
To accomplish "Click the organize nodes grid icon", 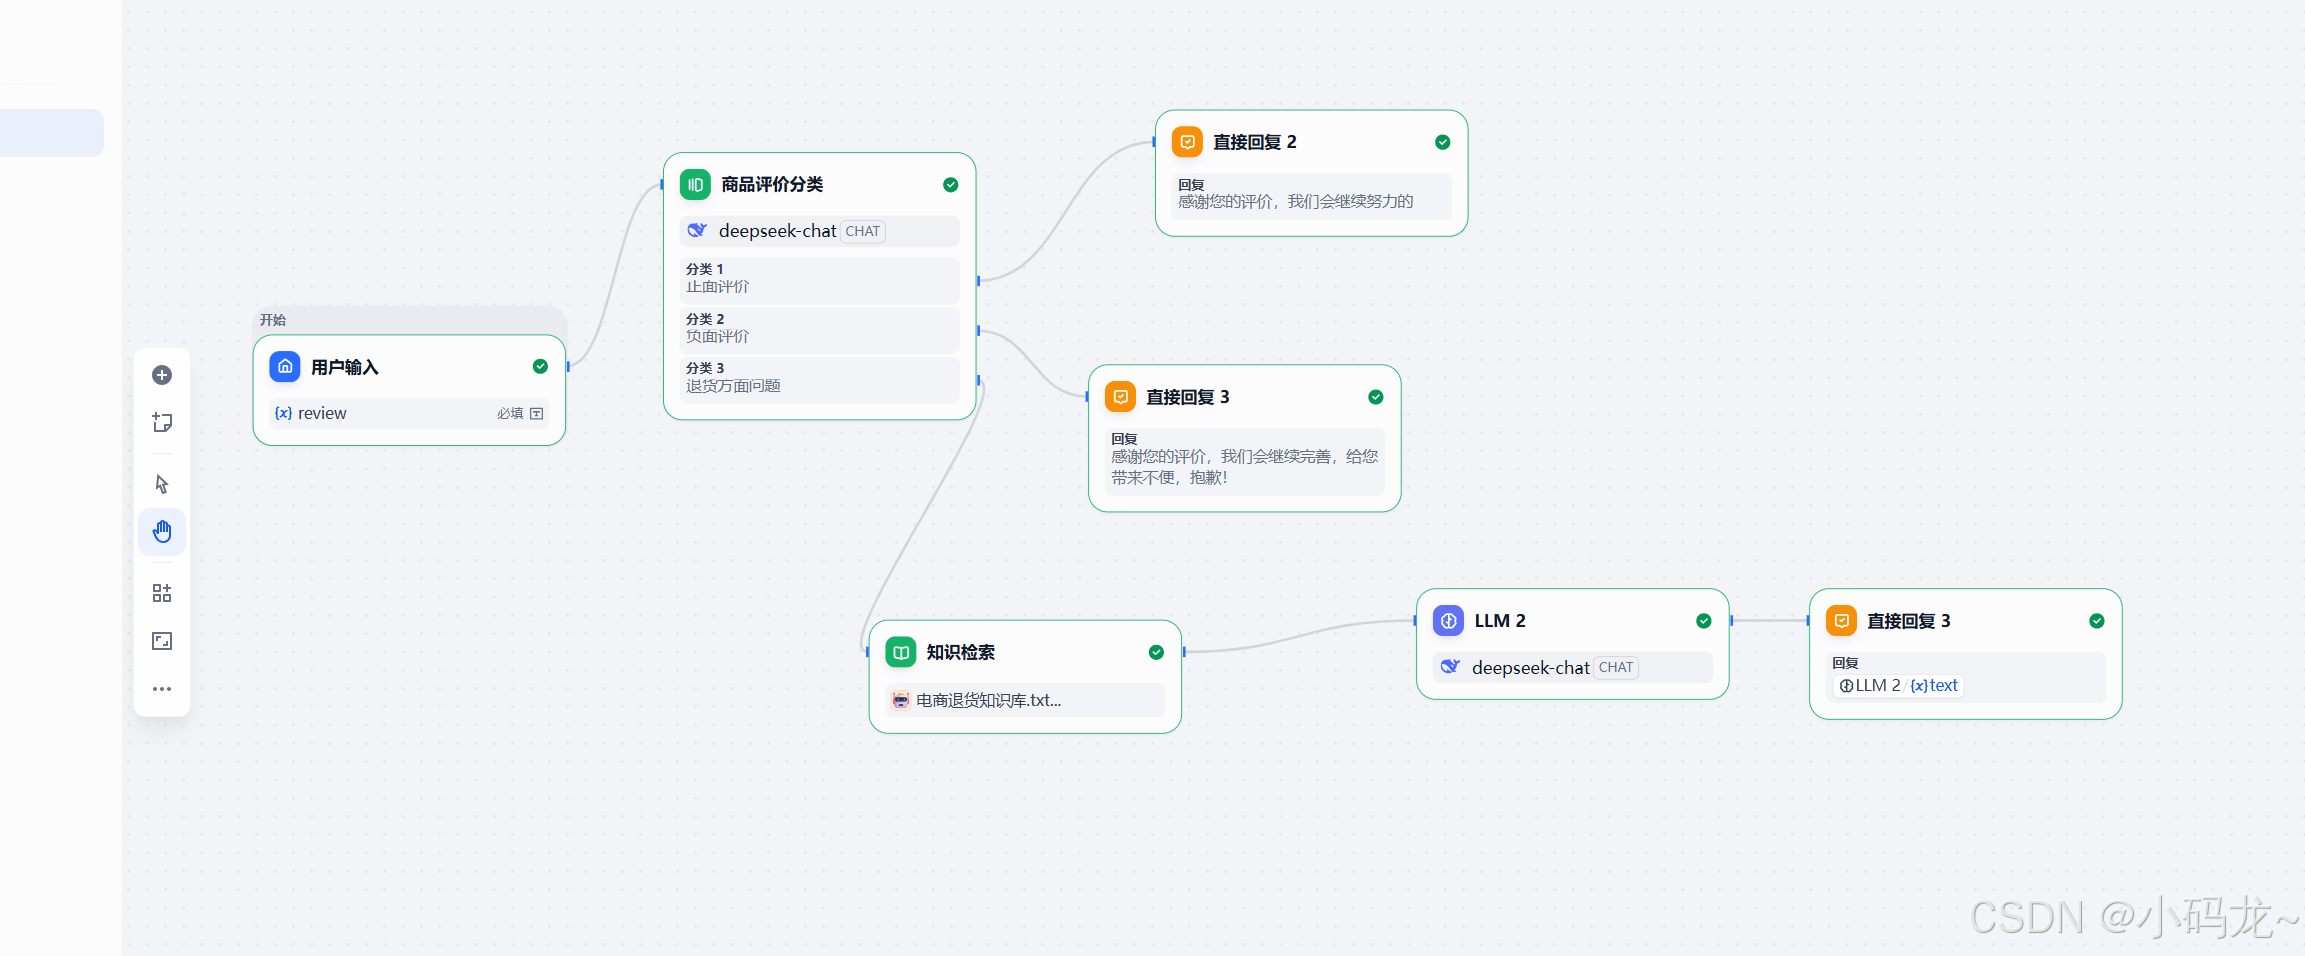I will click(162, 593).
